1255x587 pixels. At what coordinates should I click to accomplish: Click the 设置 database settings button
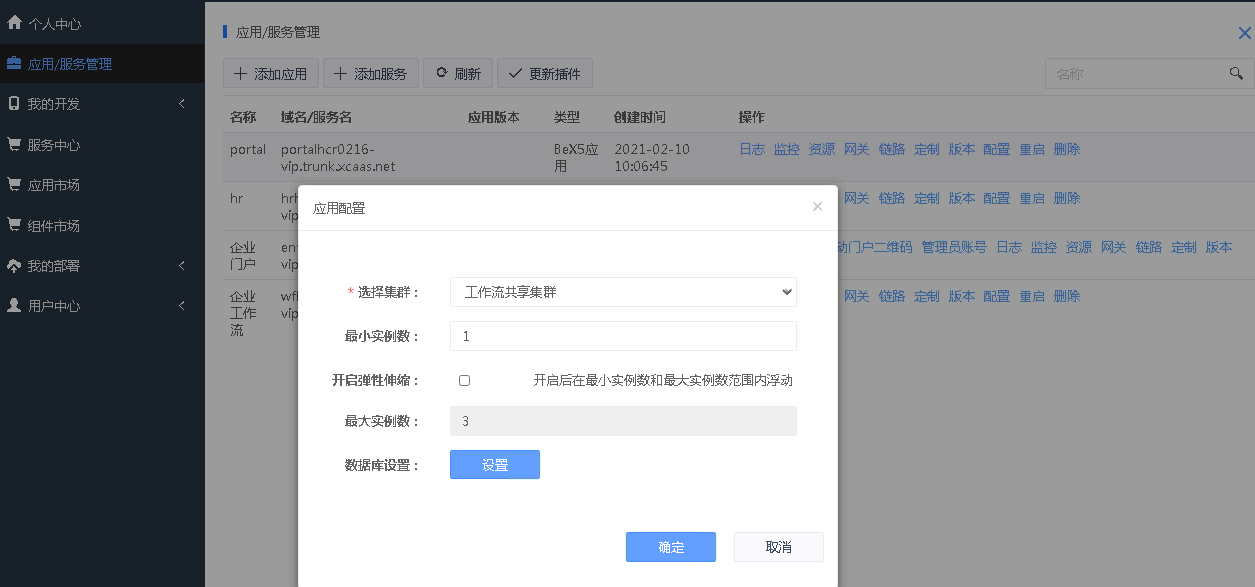coord(494,465)
